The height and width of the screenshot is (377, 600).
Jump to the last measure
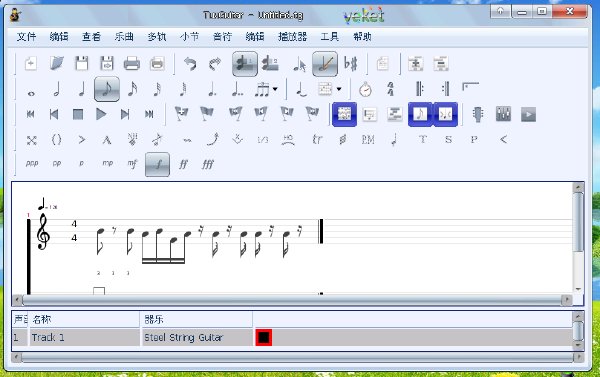pos(149,114)
